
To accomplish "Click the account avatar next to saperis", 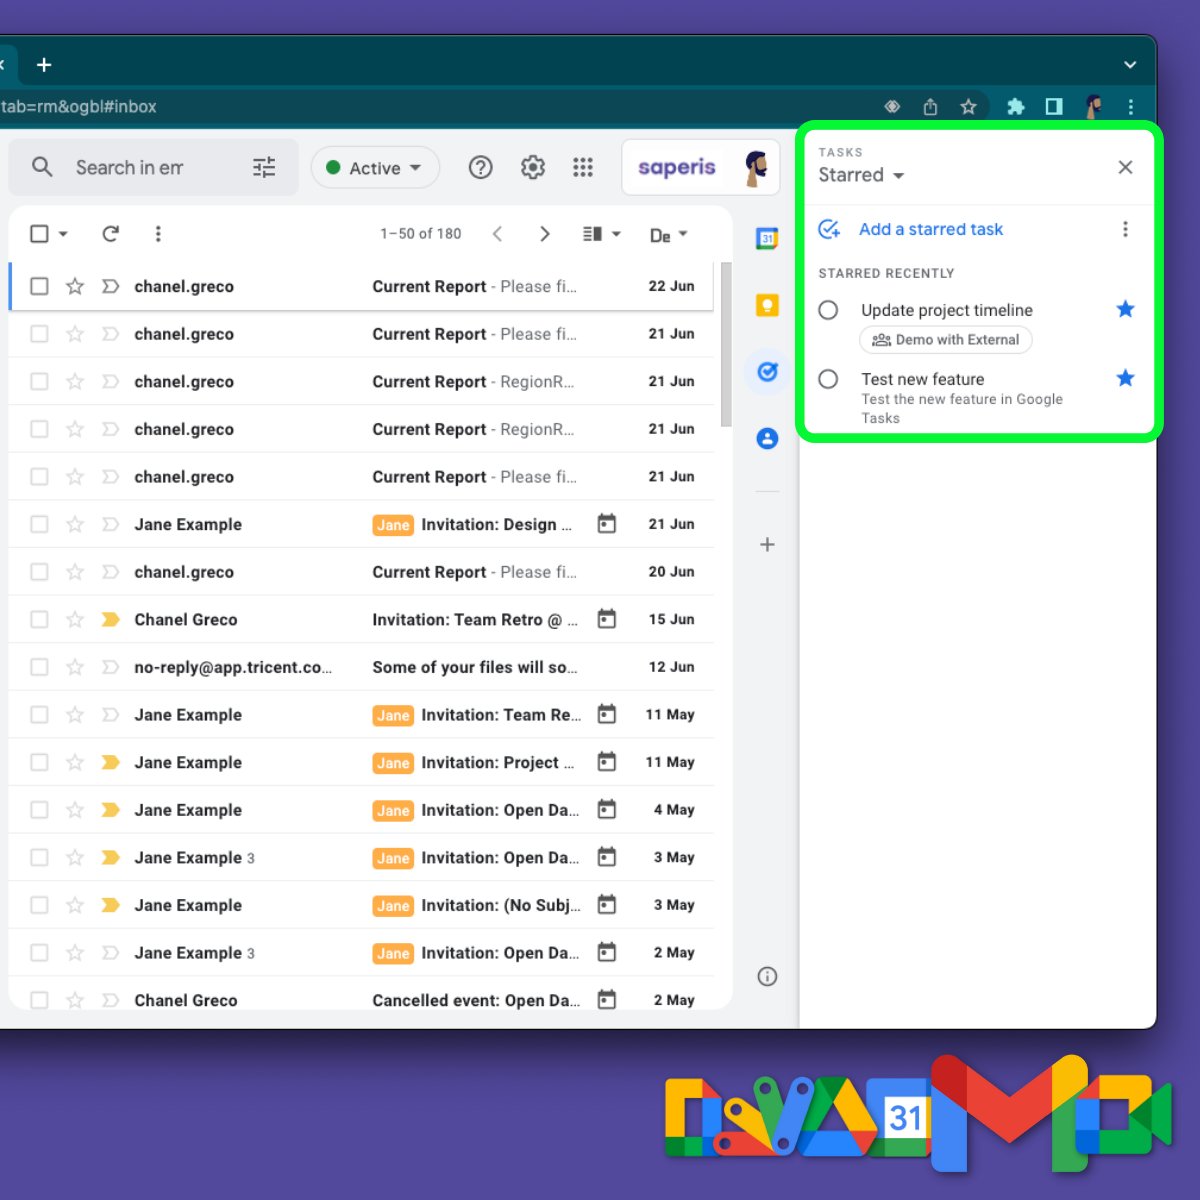I will (x=757, y=167).
